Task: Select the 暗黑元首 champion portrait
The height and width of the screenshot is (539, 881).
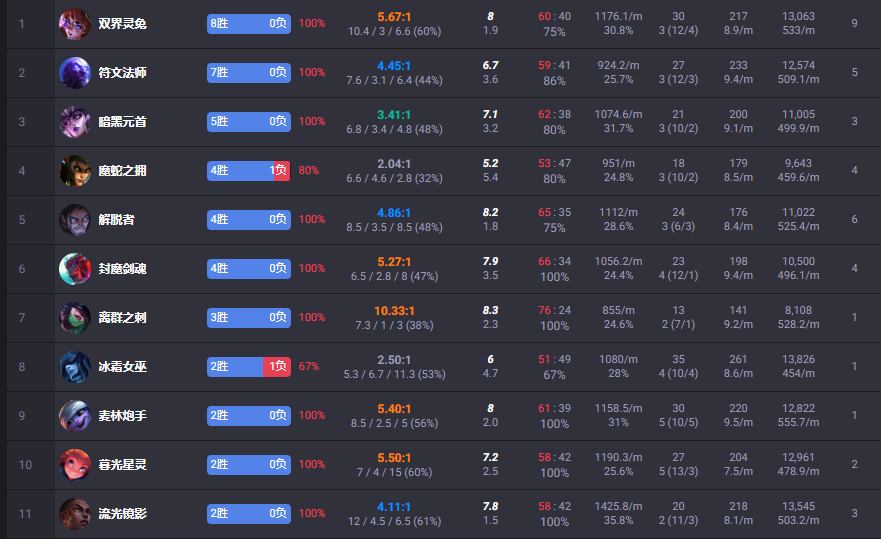Action: (74, 121)
